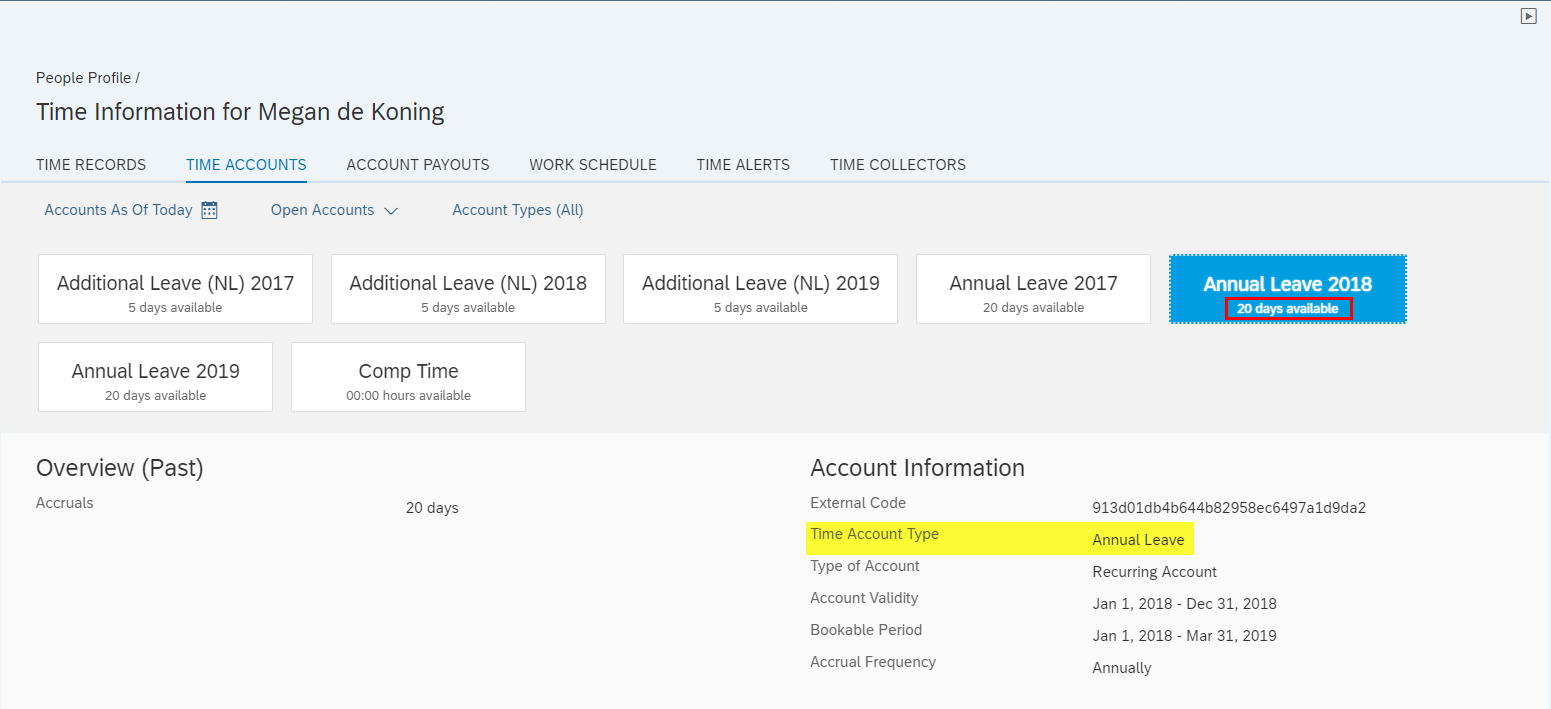Open the Annual Leave 2017 account tile
This screenshot has width=1551, height=709.
[1033, 289]
